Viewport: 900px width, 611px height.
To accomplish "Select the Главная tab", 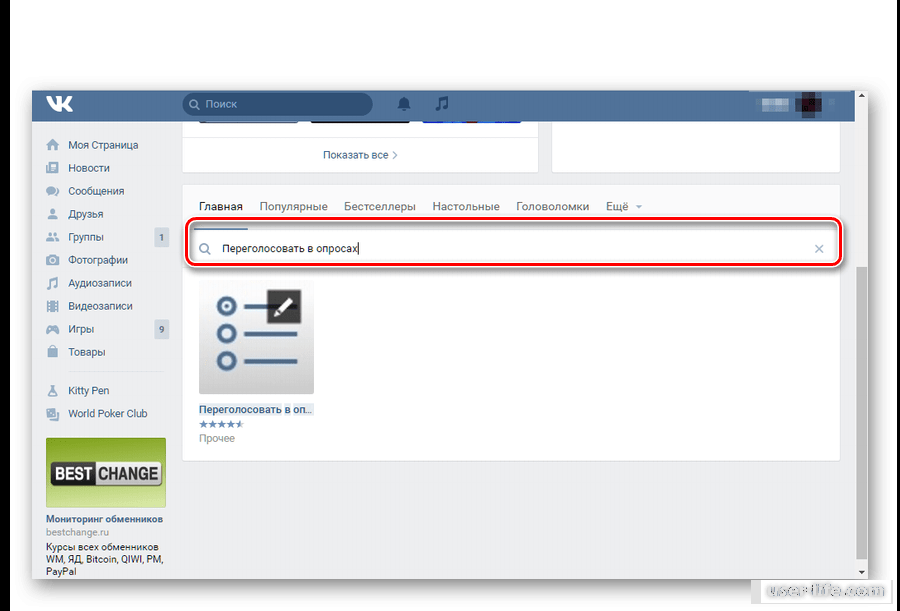I will (x=221, y=206).
